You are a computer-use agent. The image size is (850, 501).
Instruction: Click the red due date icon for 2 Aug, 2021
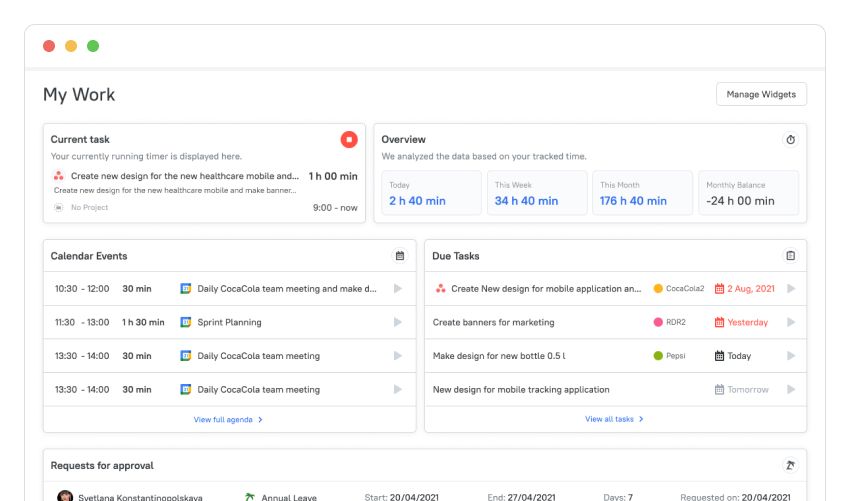[719, 288]
